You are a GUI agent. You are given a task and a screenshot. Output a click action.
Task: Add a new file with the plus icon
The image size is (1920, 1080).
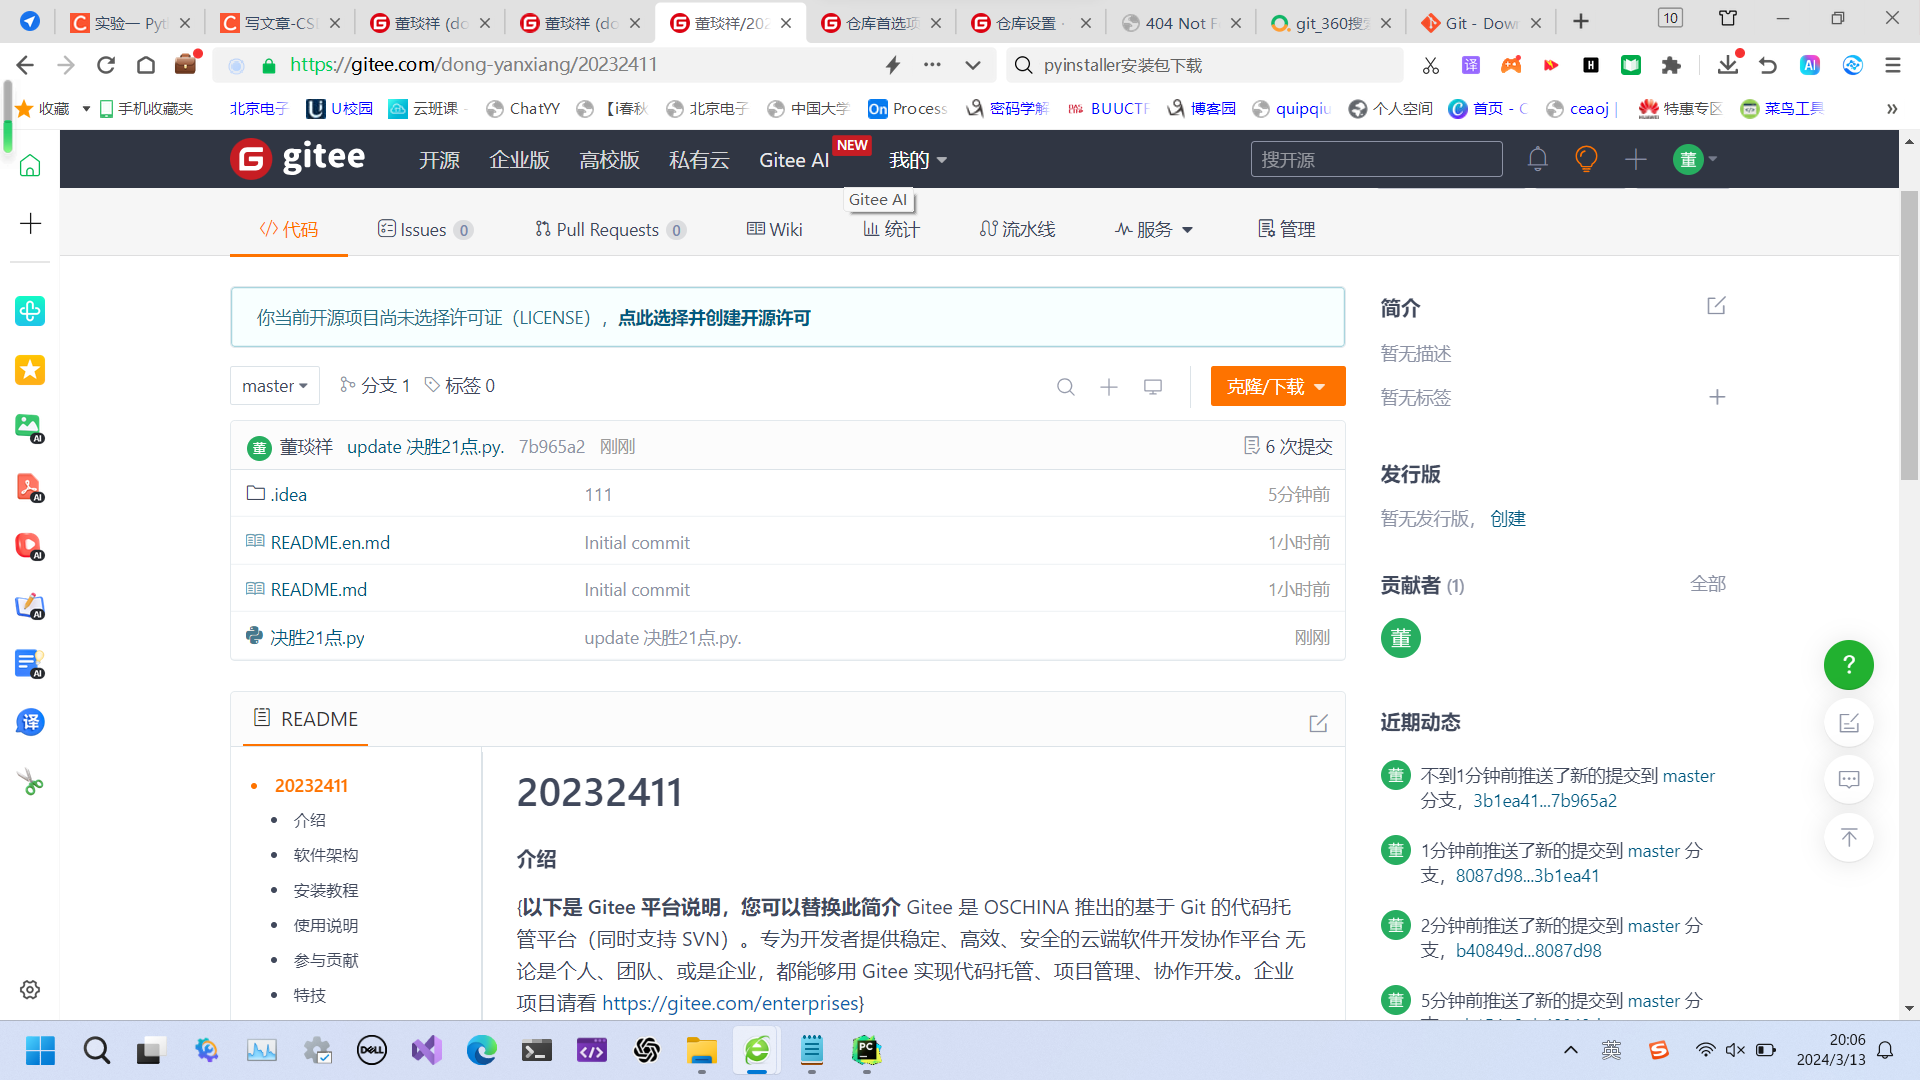click(1109, 387)
